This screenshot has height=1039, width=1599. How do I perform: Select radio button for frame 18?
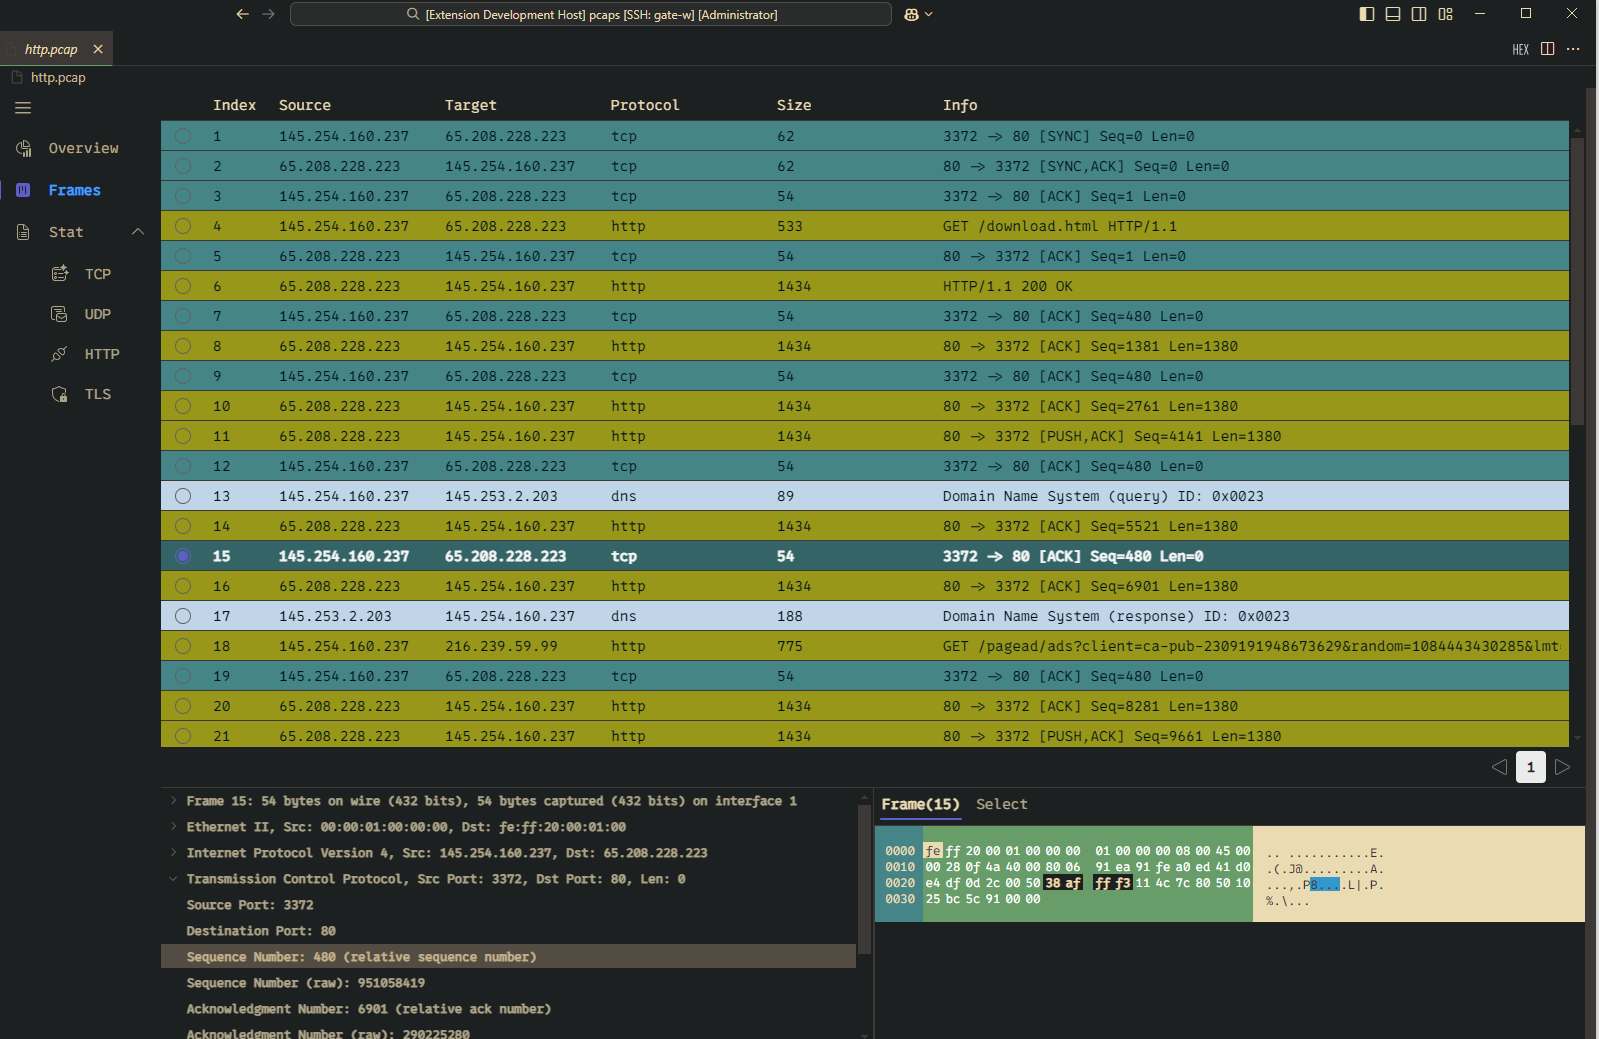pos(183,646)
